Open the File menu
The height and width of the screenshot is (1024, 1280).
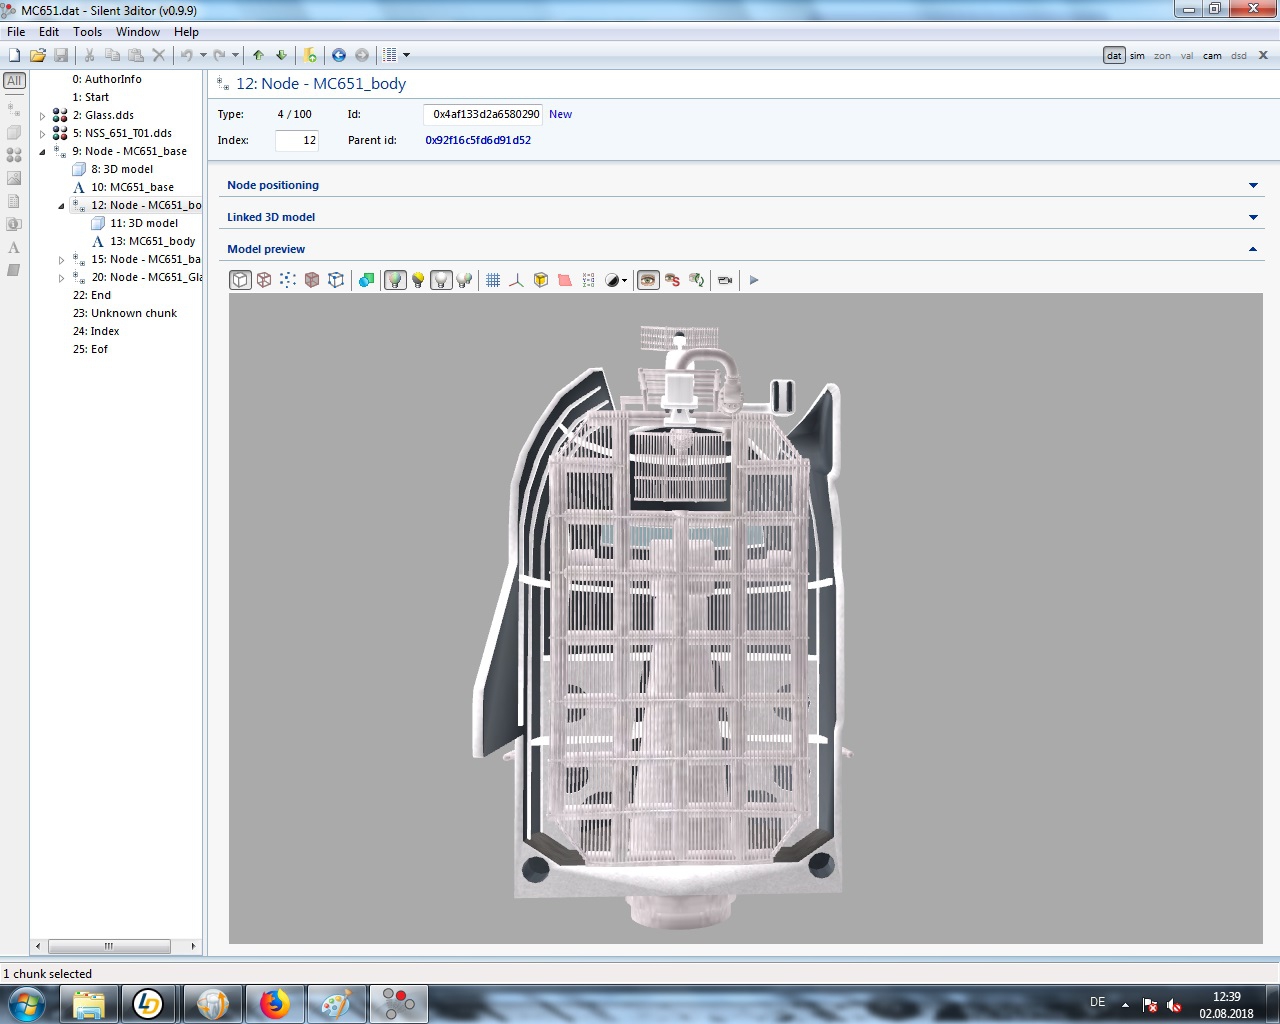point(16,32)
